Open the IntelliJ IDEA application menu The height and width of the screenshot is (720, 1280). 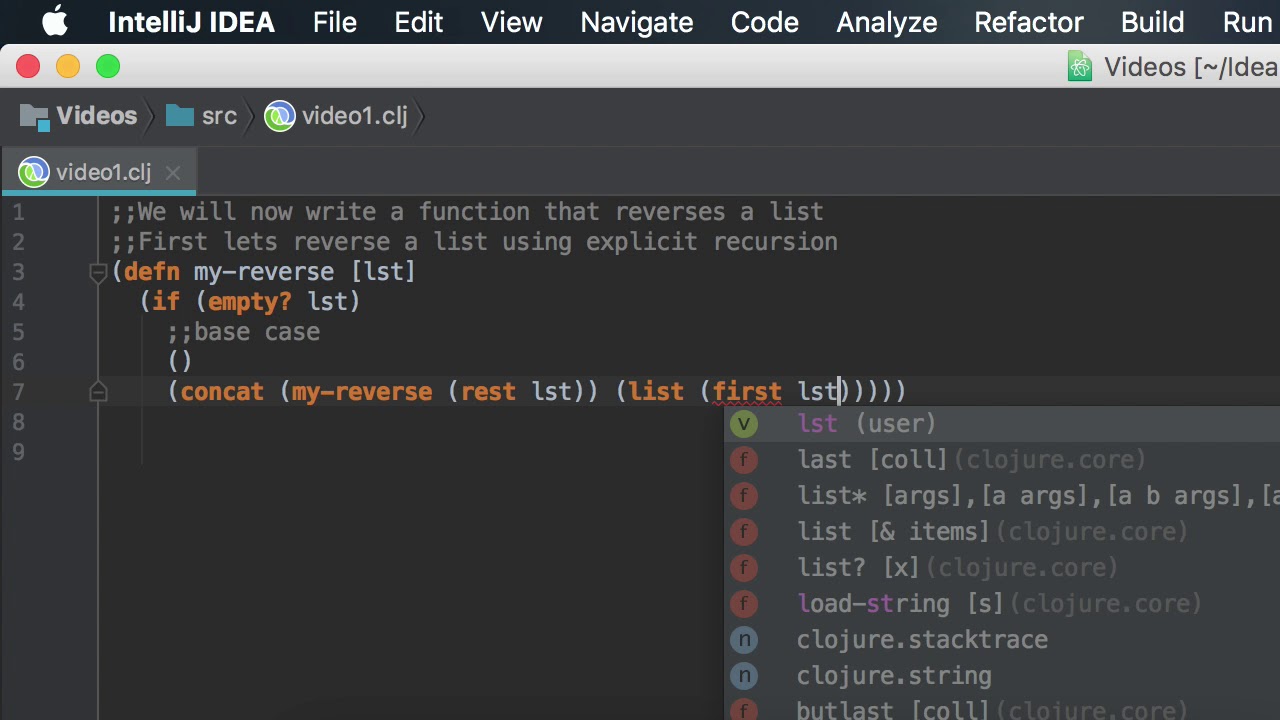(191, 22)
